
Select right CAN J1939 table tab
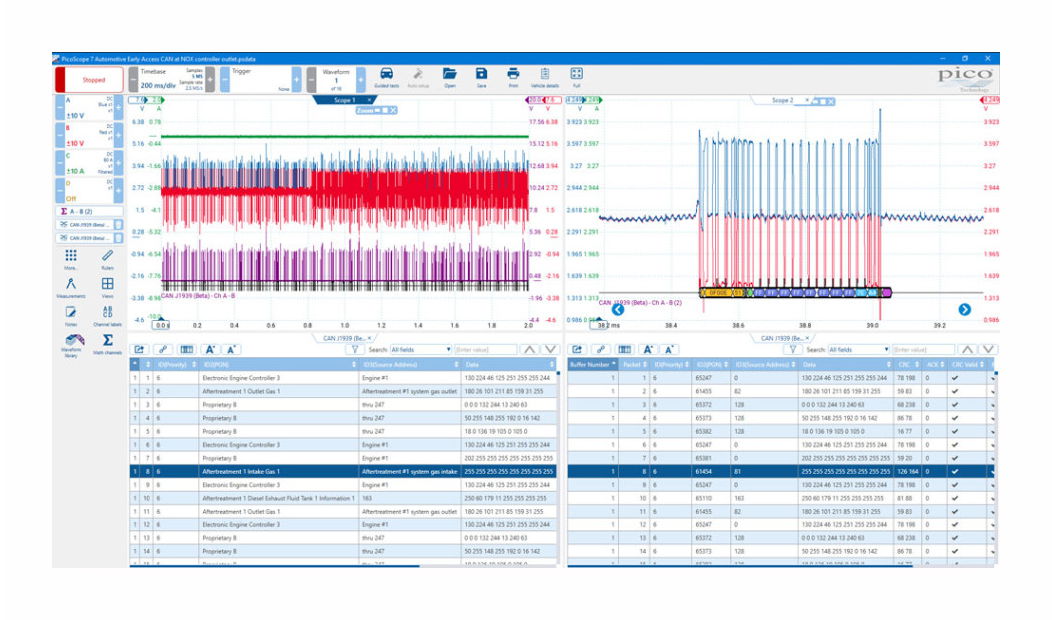(x=781, y=338)
